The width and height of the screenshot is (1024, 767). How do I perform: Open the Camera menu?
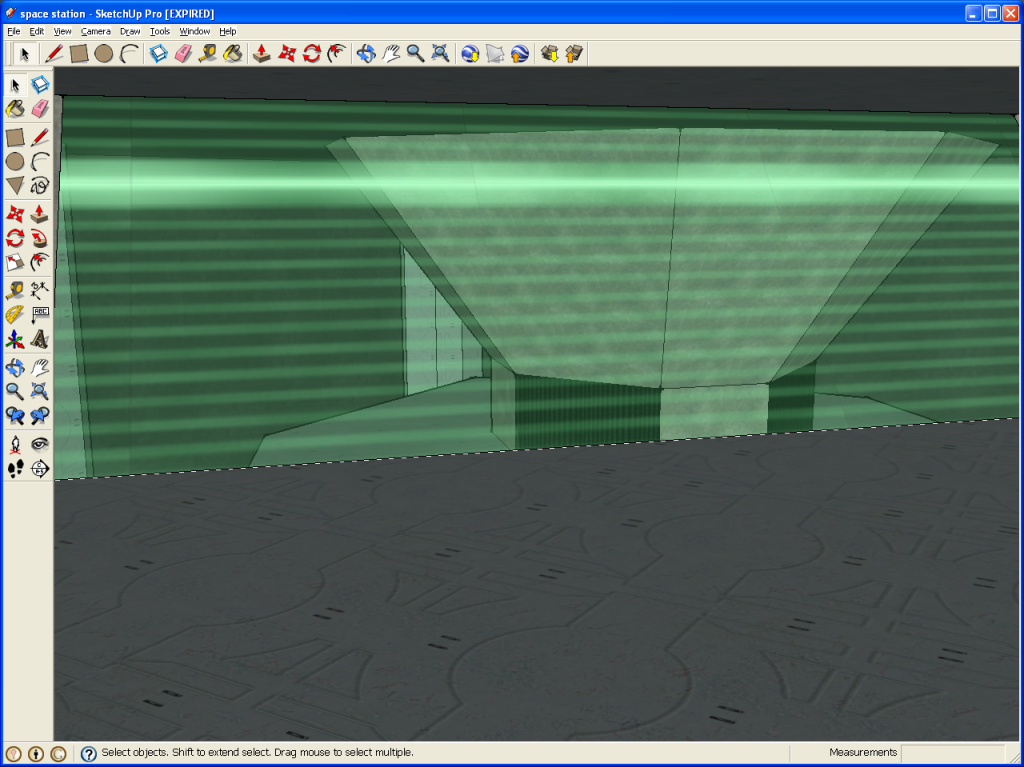(x=95, y=31)
